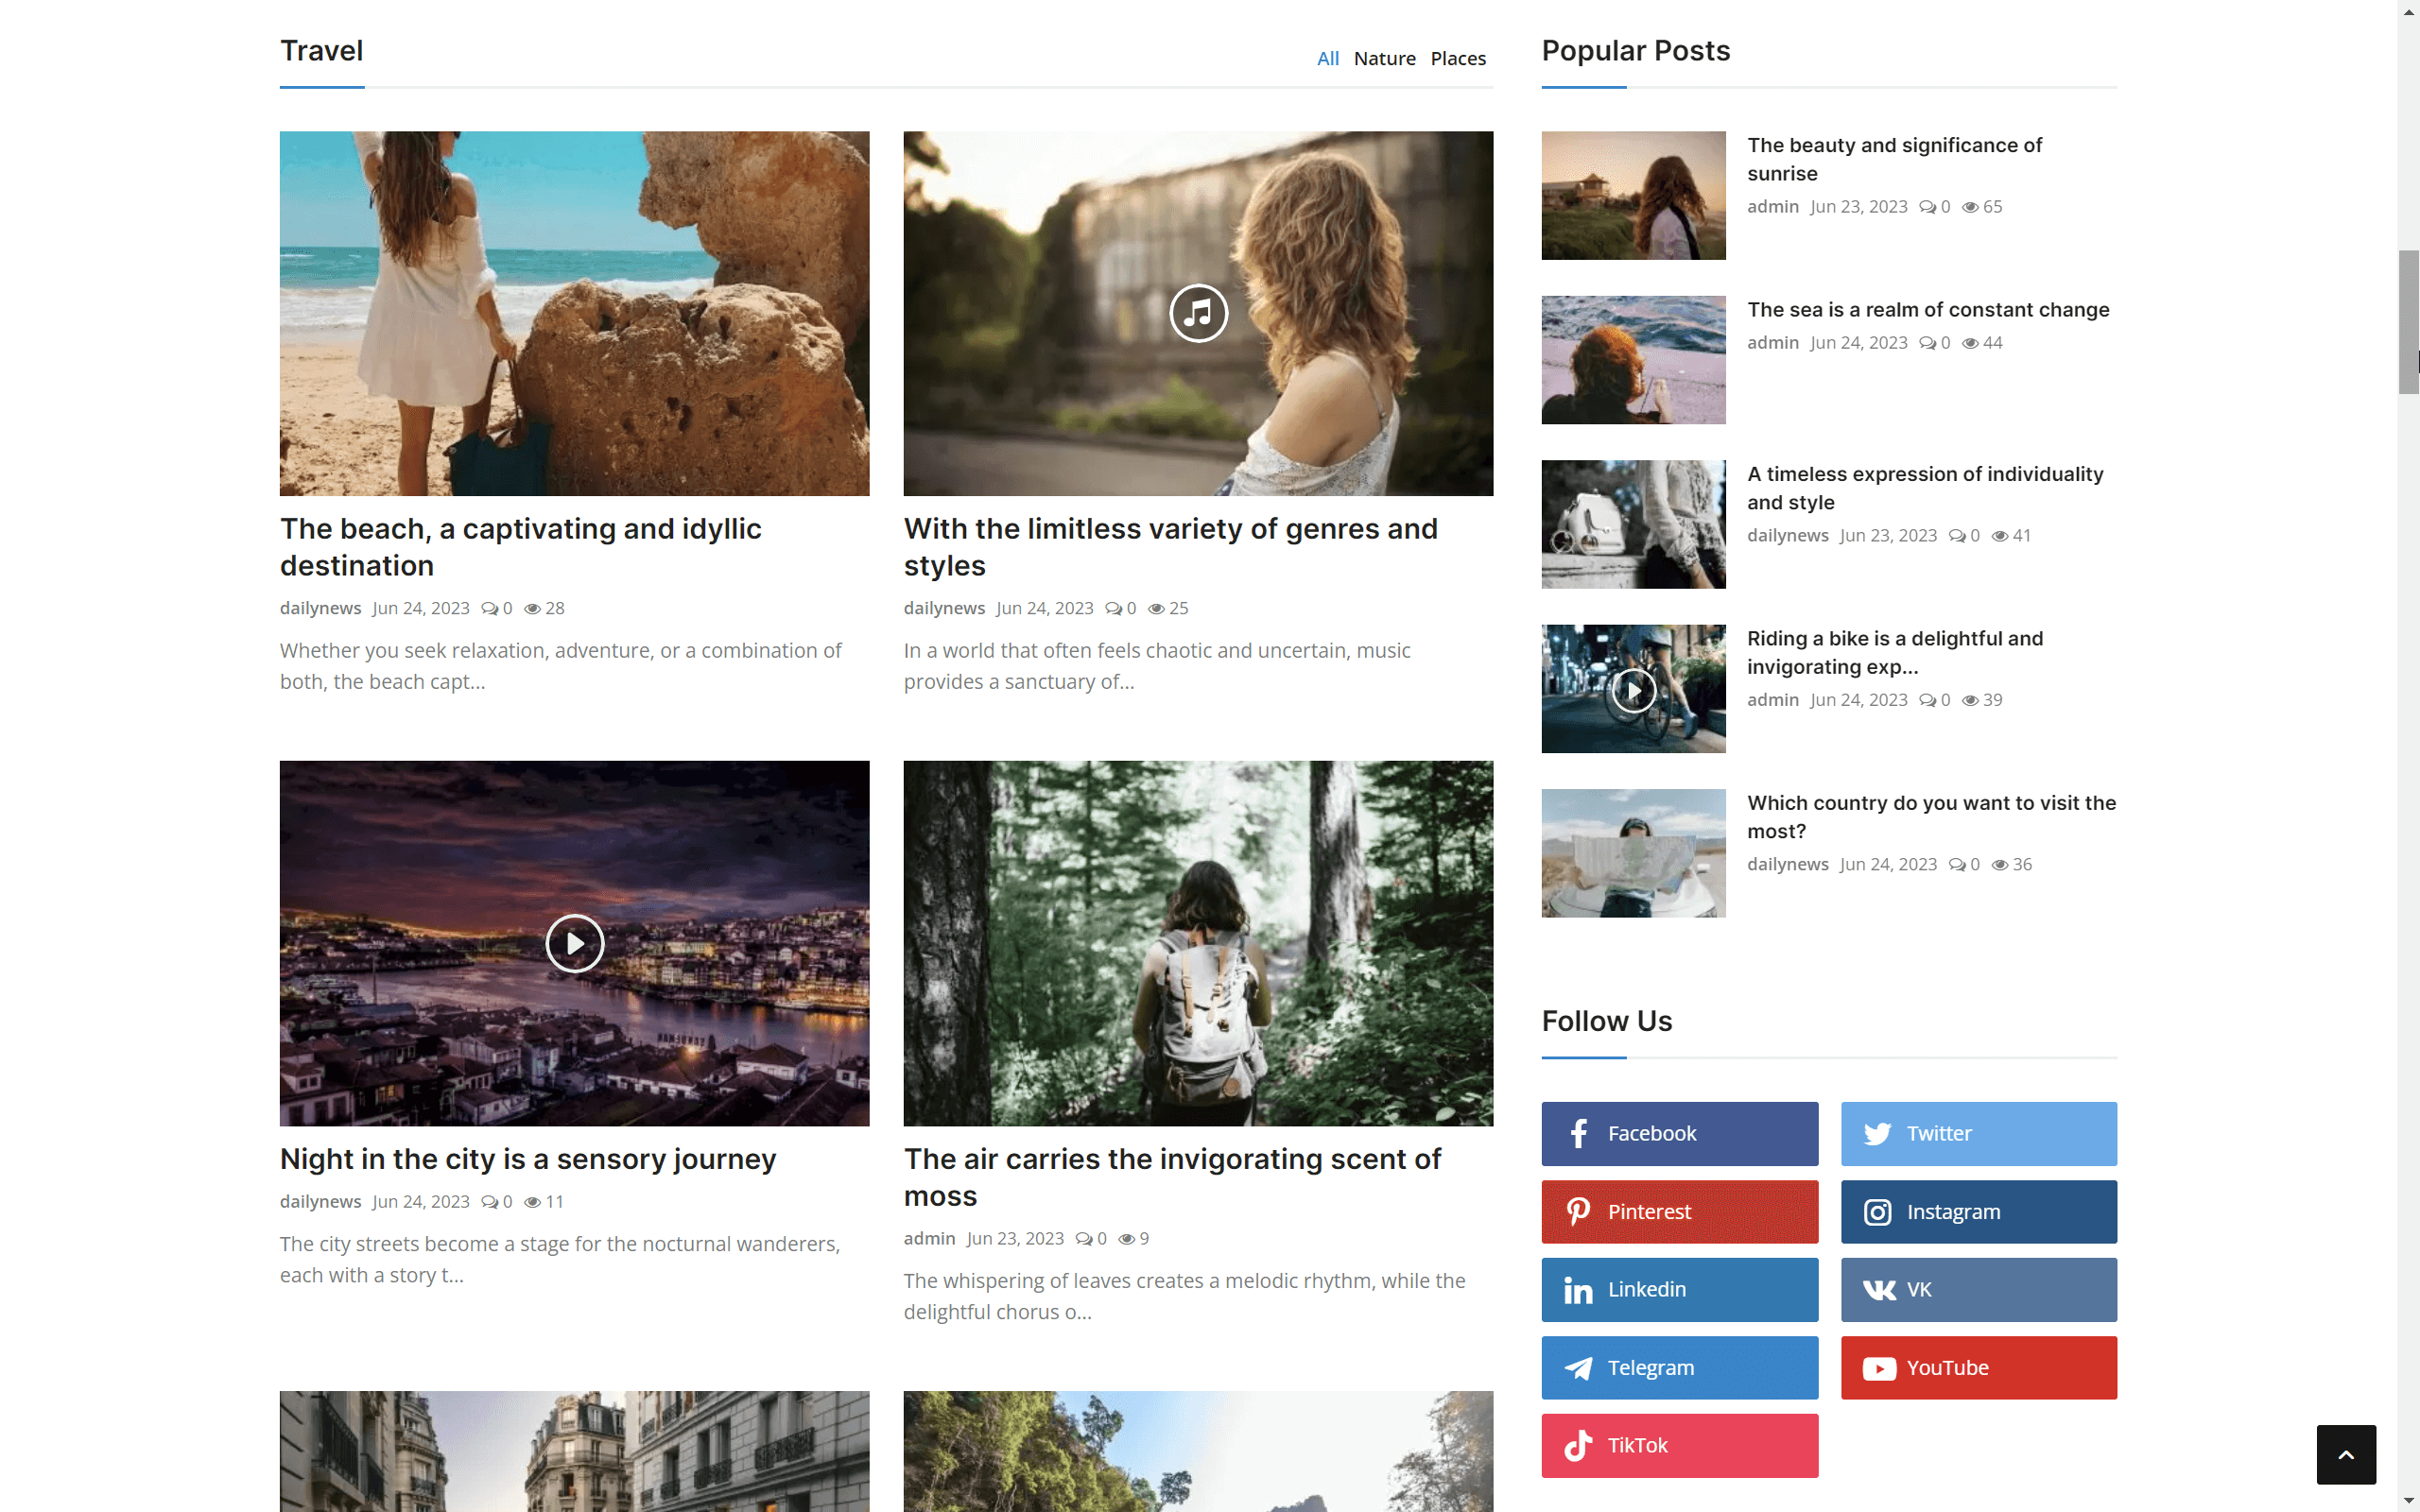The image size is (2420, 1512).
Task: Open 'The beach, a captivating and idyllic destination'
Action: (x=520, y=547)
